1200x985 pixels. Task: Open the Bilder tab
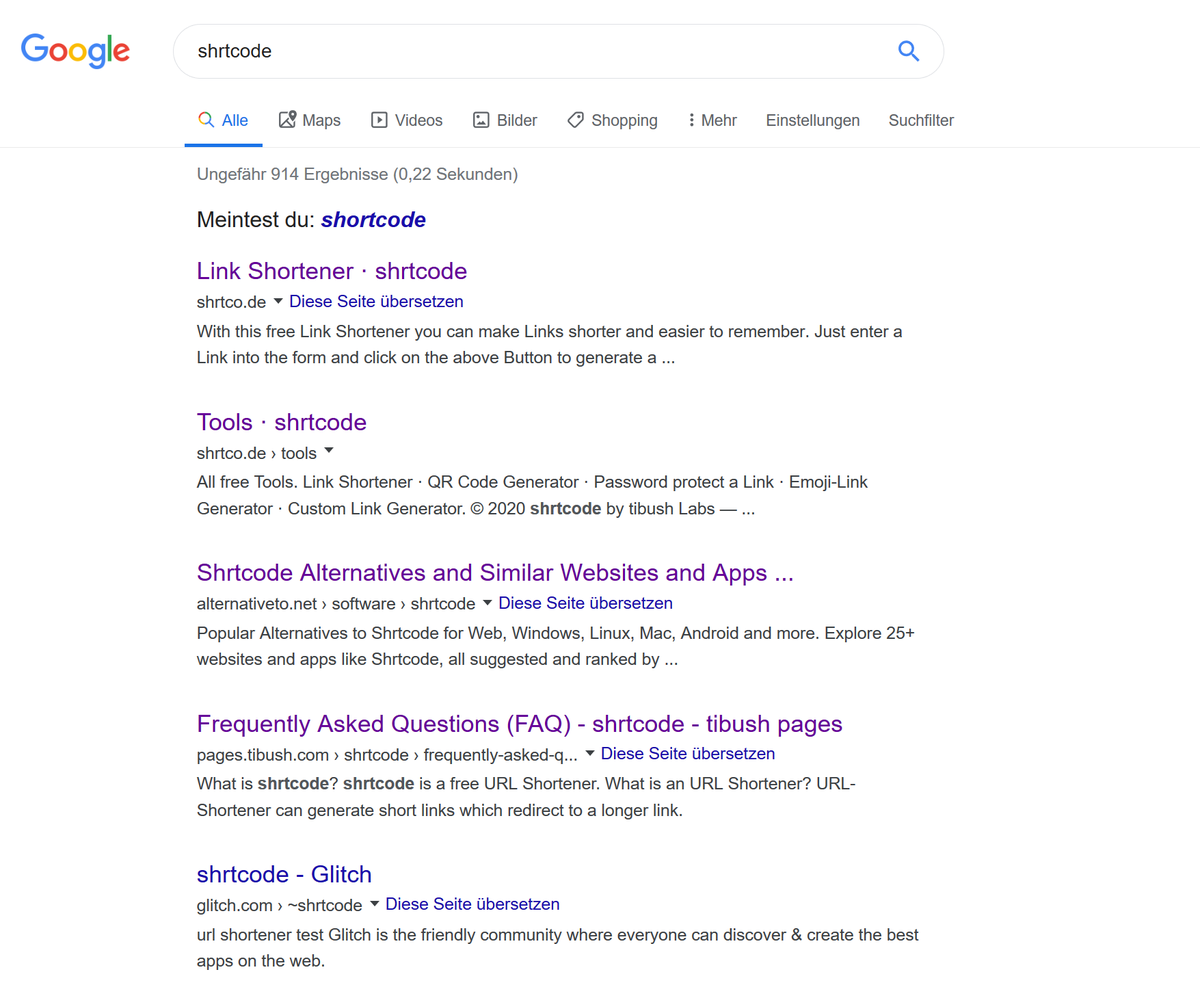tap(505, 120)
